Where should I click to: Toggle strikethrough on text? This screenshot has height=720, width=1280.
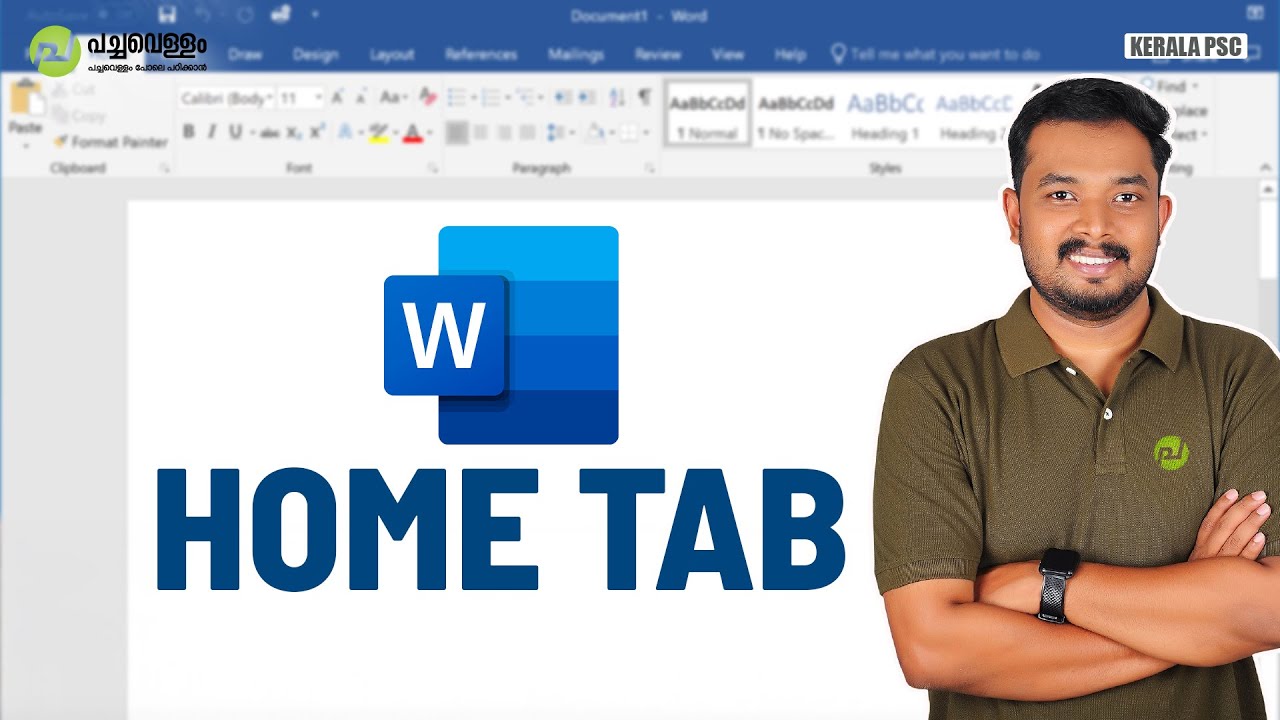pyautogui.click(x=268, y=132)
